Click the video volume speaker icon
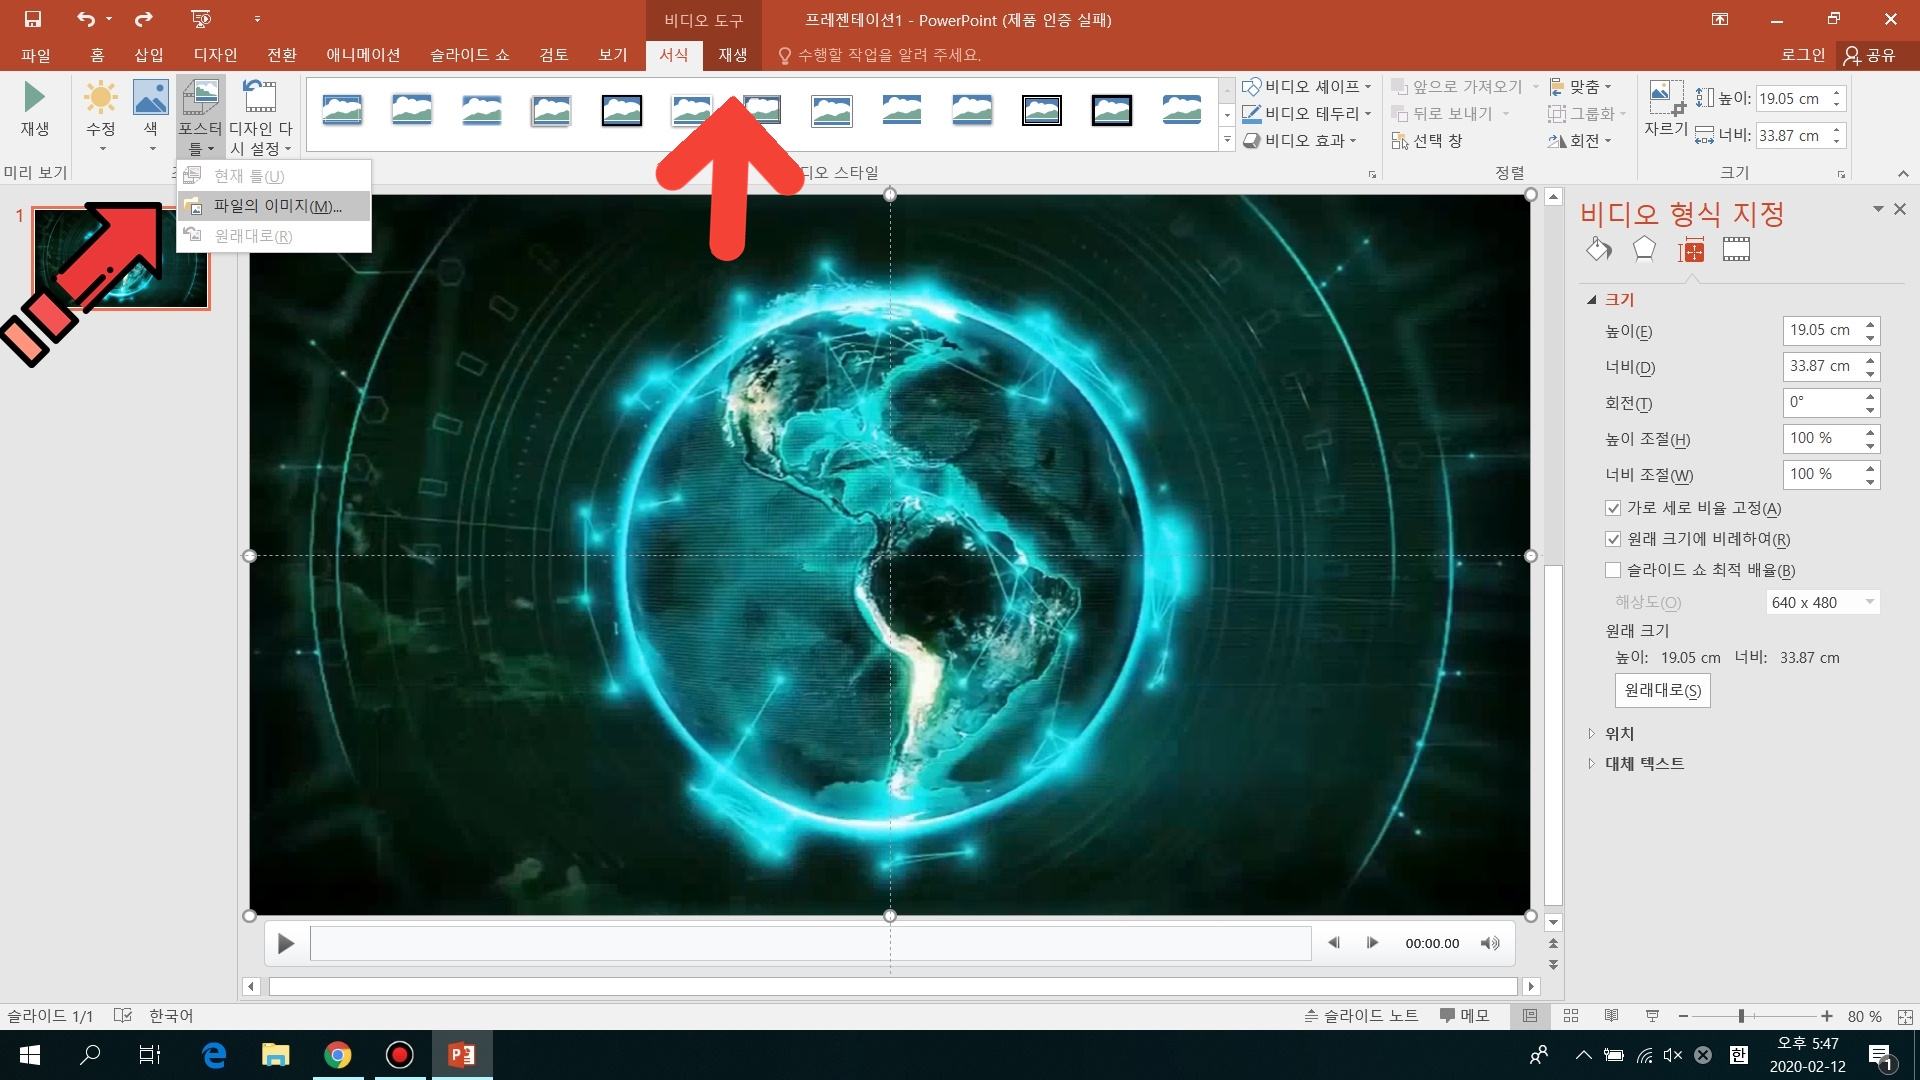The height and width of the screenshot is (1080, 1920). coord(1490,943)
